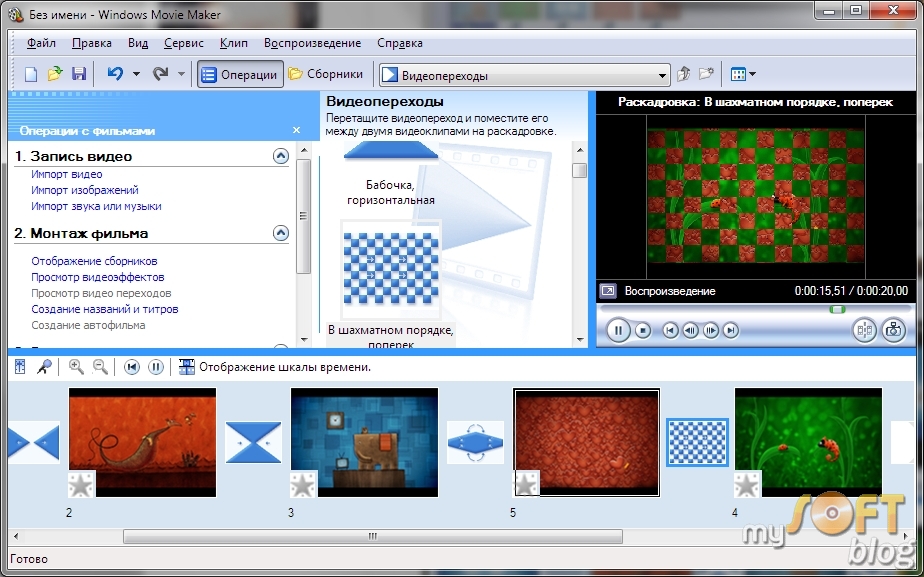The width and height of the screenshot is (924, 577).
Task: Save project using the floppy disk icon
Action: [79, 74]
